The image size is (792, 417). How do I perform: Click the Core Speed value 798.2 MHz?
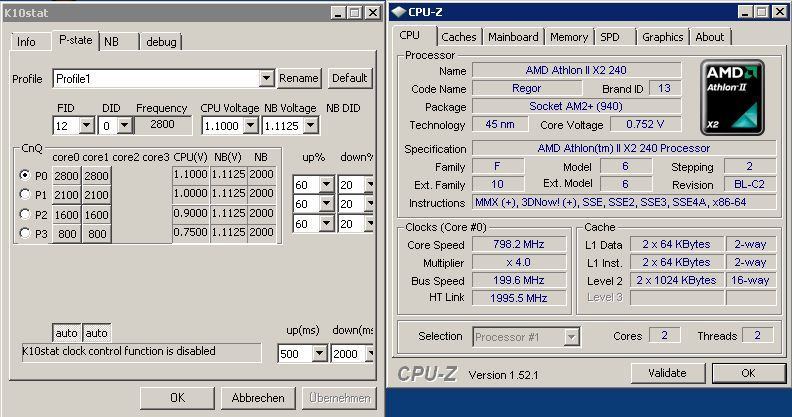pos(519,244)
